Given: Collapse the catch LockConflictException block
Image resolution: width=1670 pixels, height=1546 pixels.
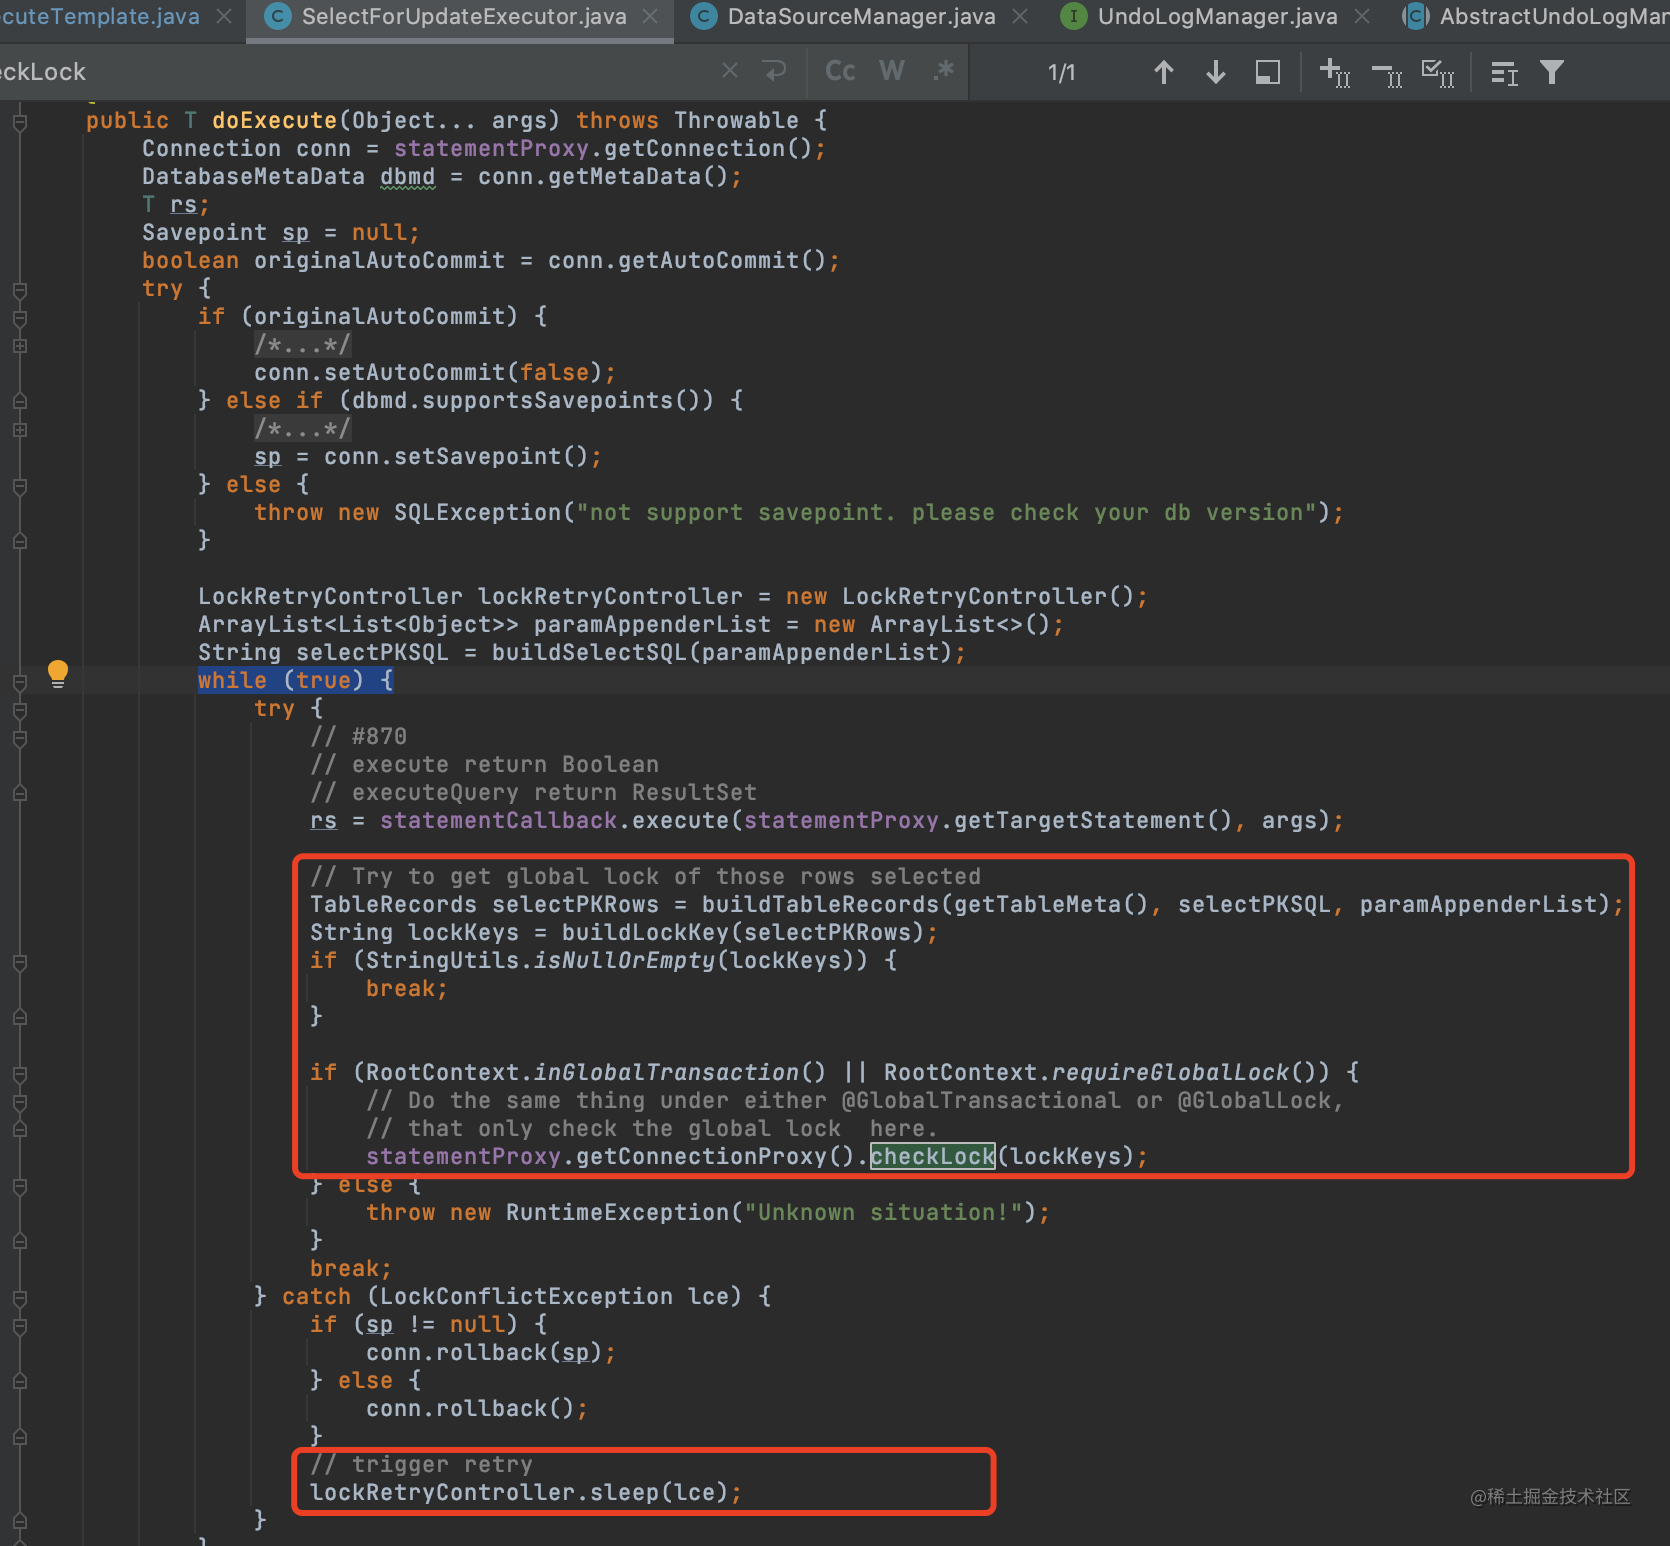Looking at the screenshot, I should tap(19, 1298).
